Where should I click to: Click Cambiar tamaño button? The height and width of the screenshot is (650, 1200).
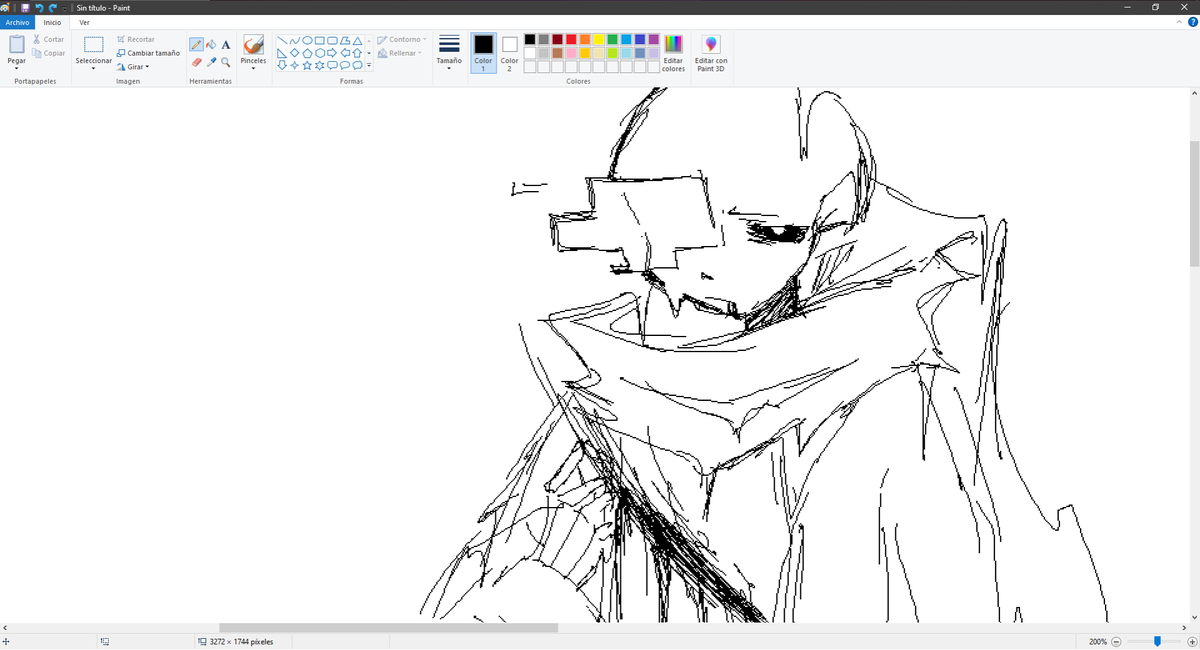click(148, 53)
